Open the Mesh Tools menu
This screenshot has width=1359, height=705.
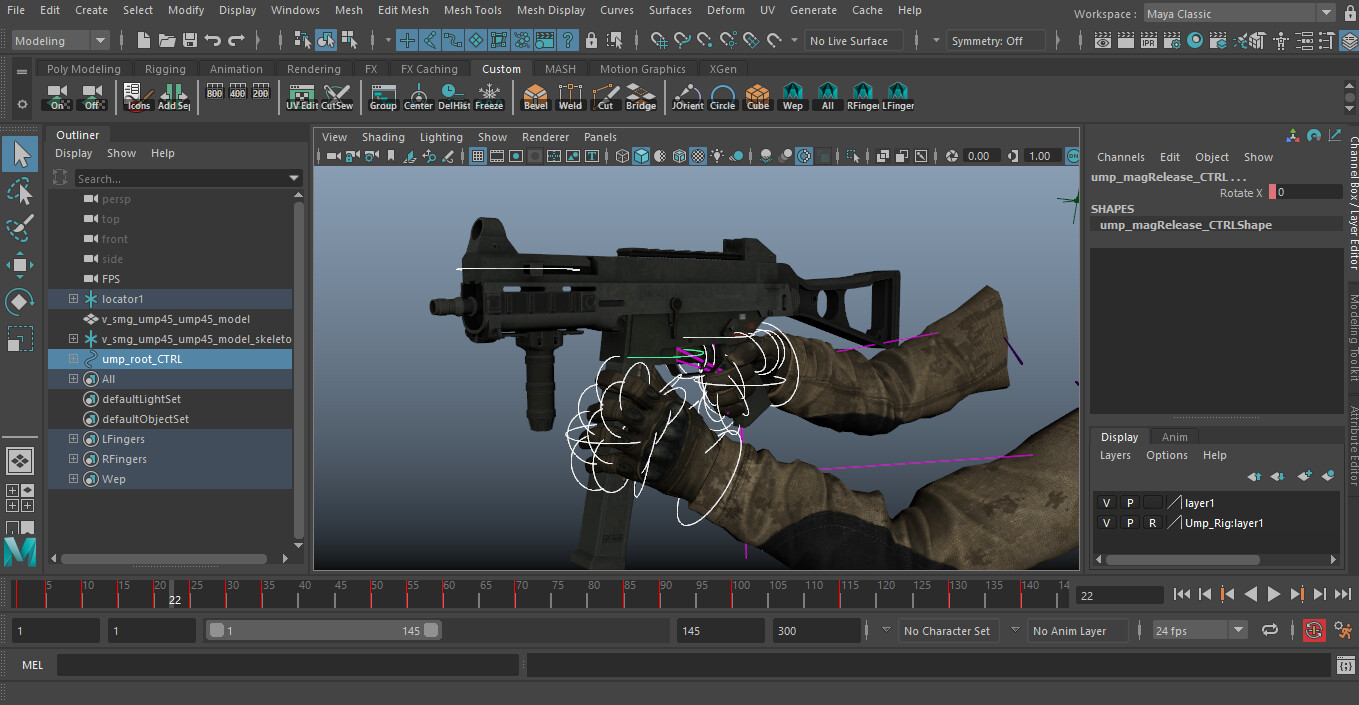(x=472, y=10)
